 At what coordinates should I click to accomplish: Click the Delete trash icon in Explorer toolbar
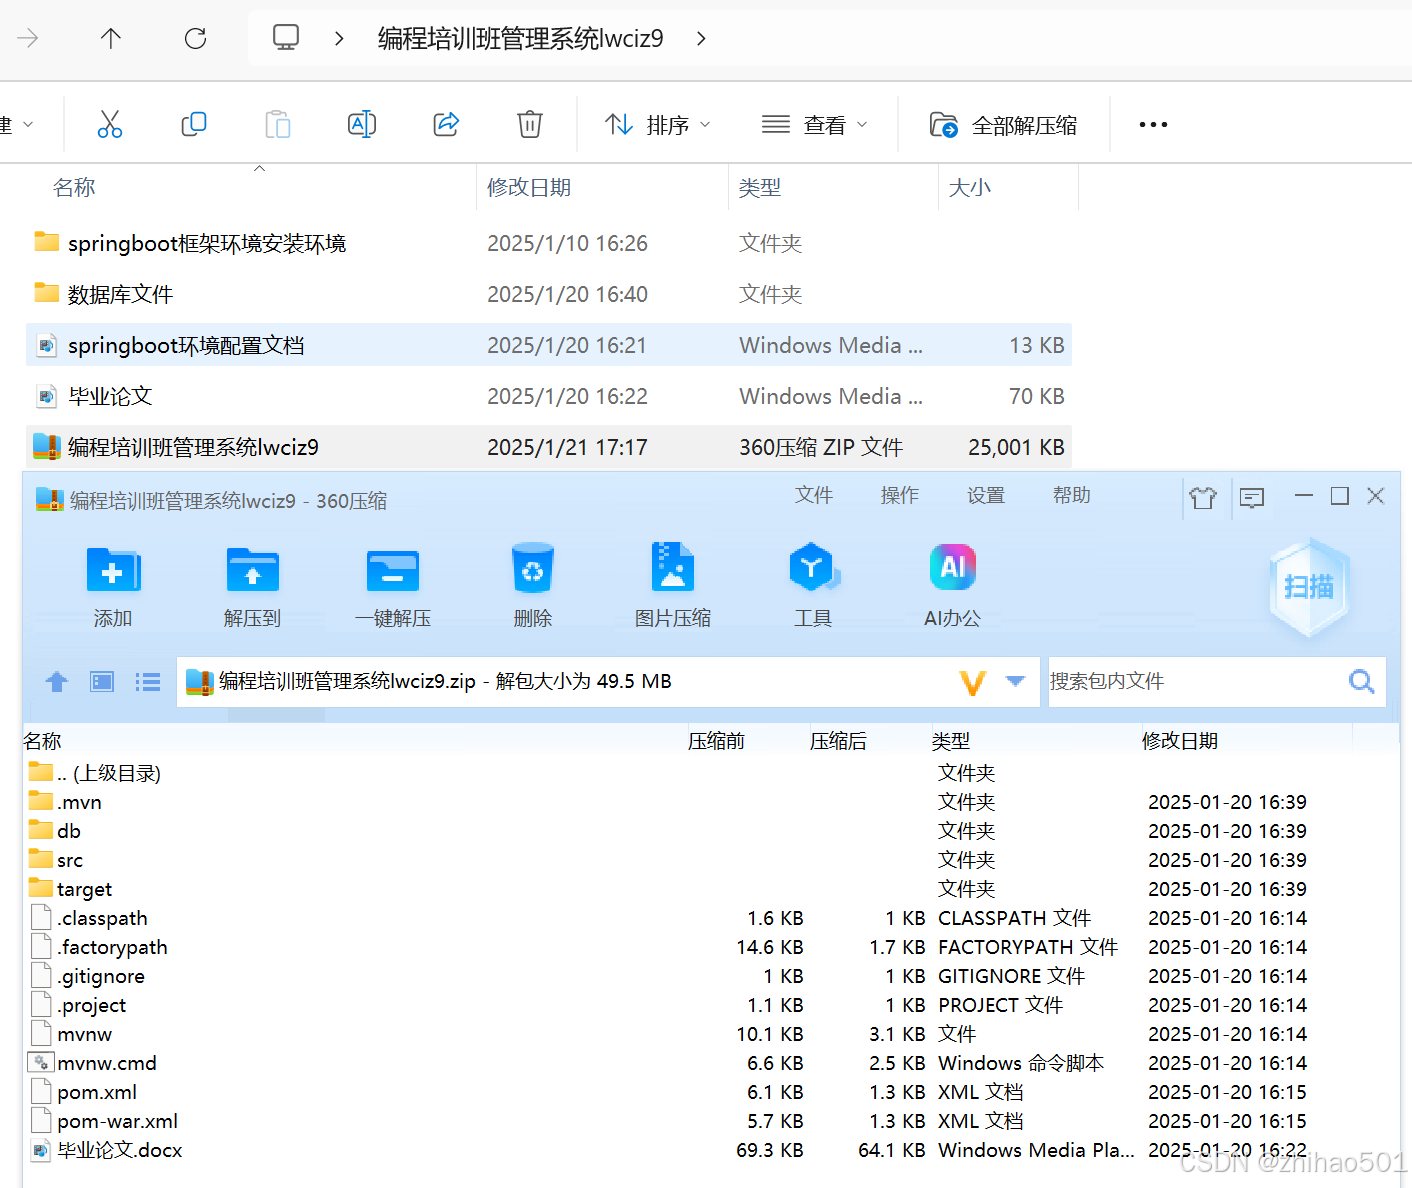[x=530, y=124]
